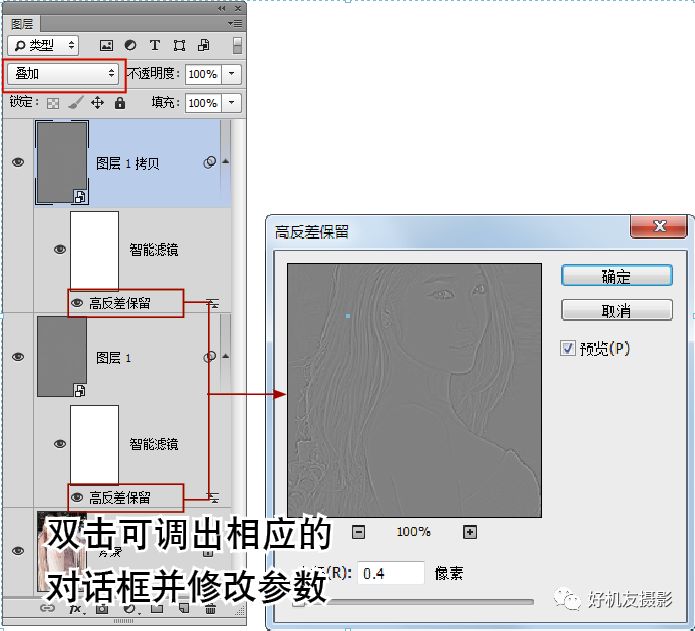
Task: Lock all padlock icon
Action: (x=120, y=103)
